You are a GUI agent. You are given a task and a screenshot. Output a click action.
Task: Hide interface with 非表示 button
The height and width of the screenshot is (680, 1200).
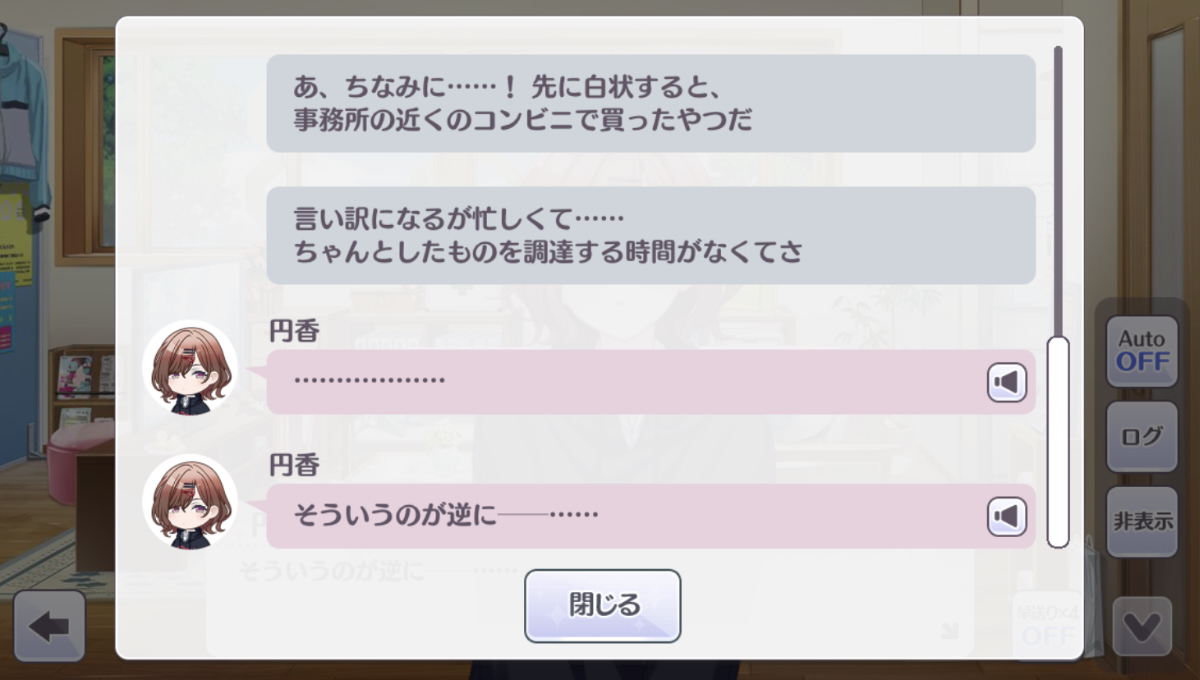click(x=1142, y=521)
